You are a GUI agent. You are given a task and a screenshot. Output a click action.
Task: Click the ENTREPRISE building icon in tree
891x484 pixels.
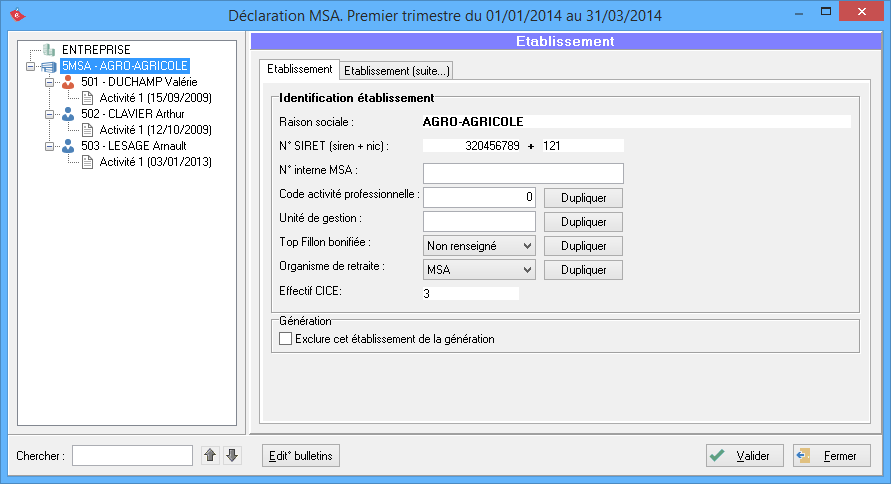pyautogui.click(x=51, y=50)
